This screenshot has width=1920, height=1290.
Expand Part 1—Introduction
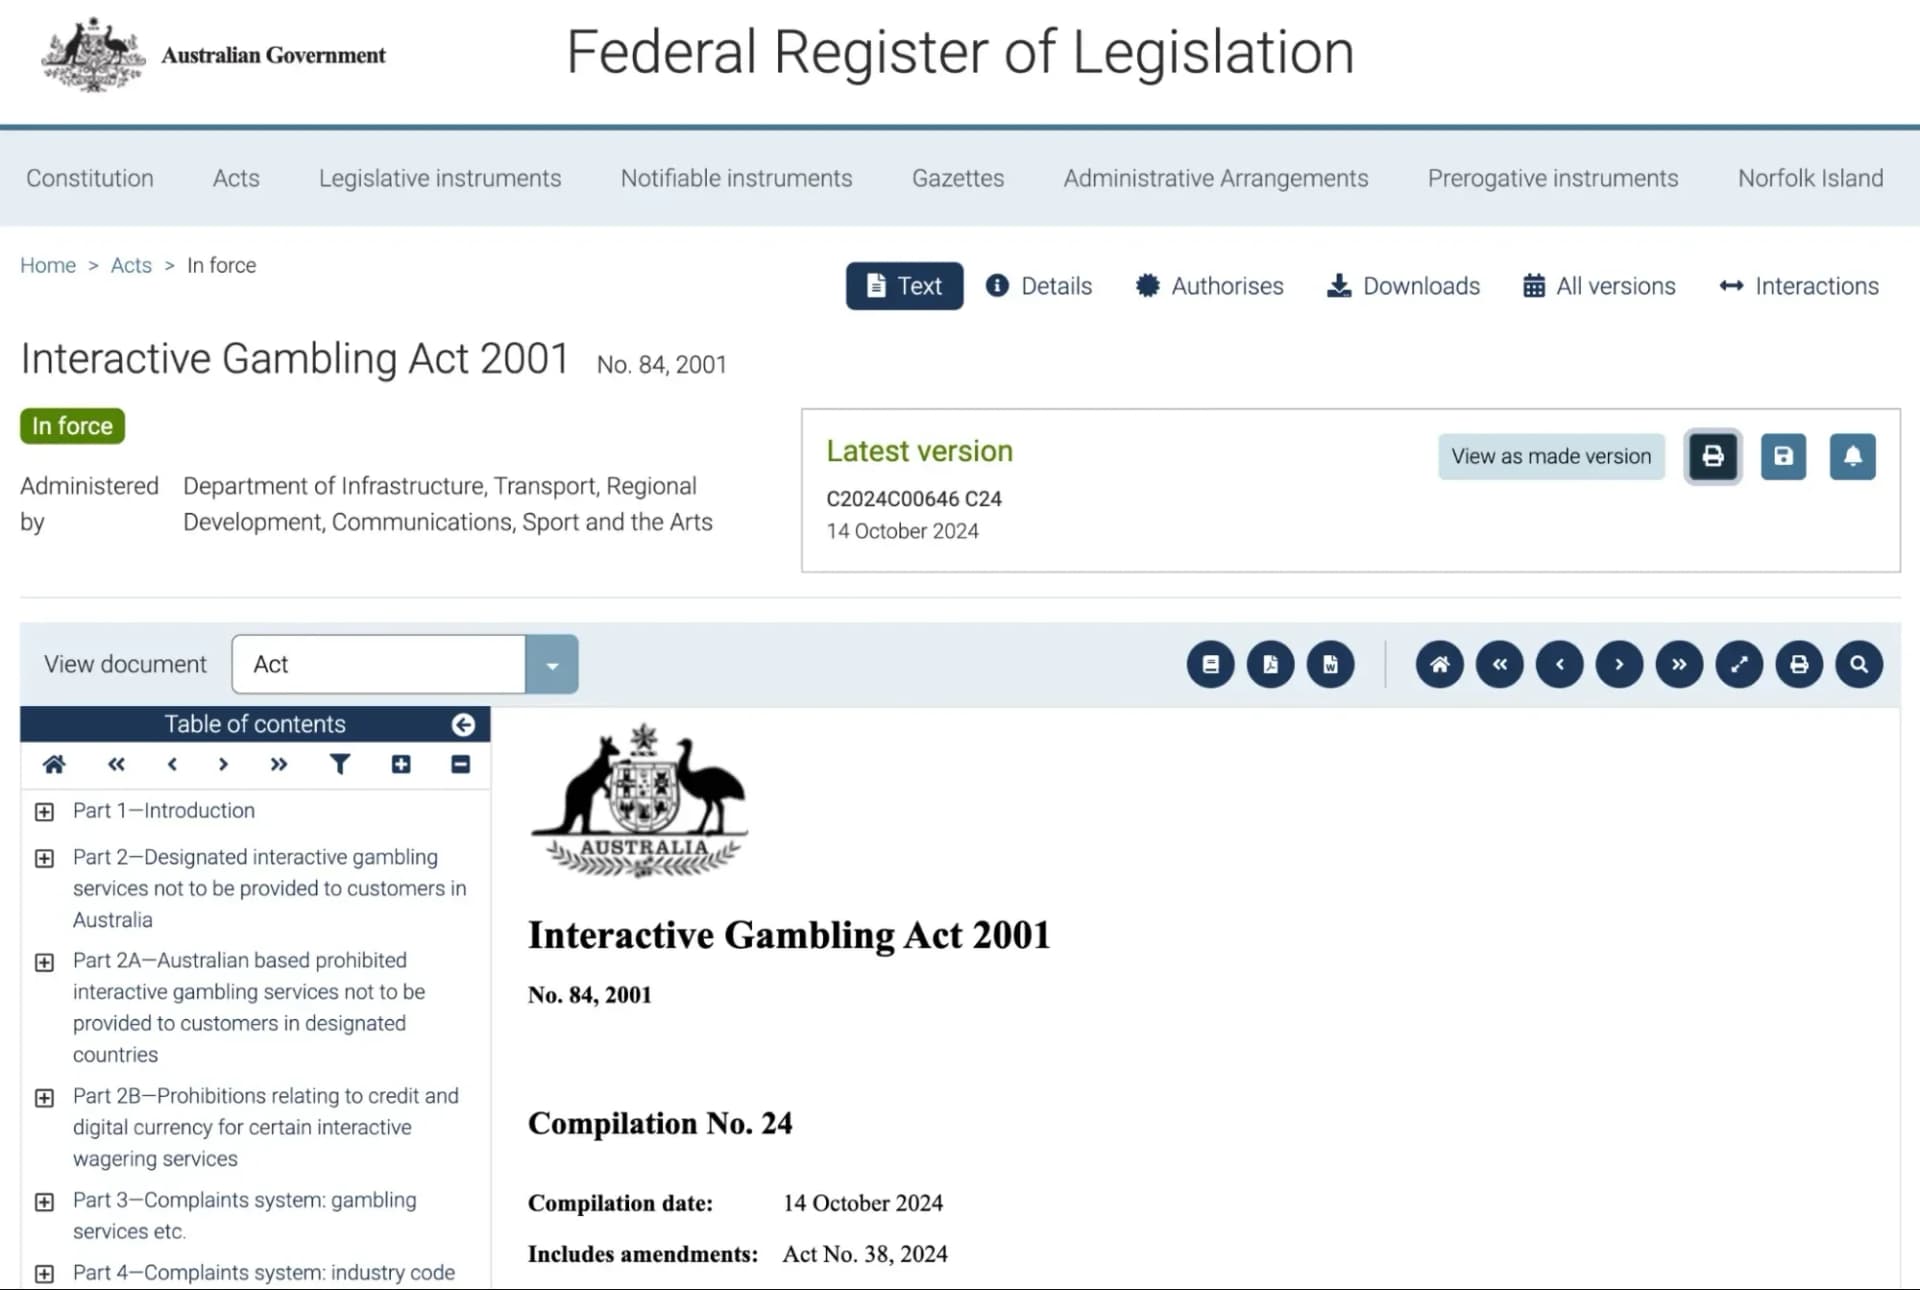point(44,812)
